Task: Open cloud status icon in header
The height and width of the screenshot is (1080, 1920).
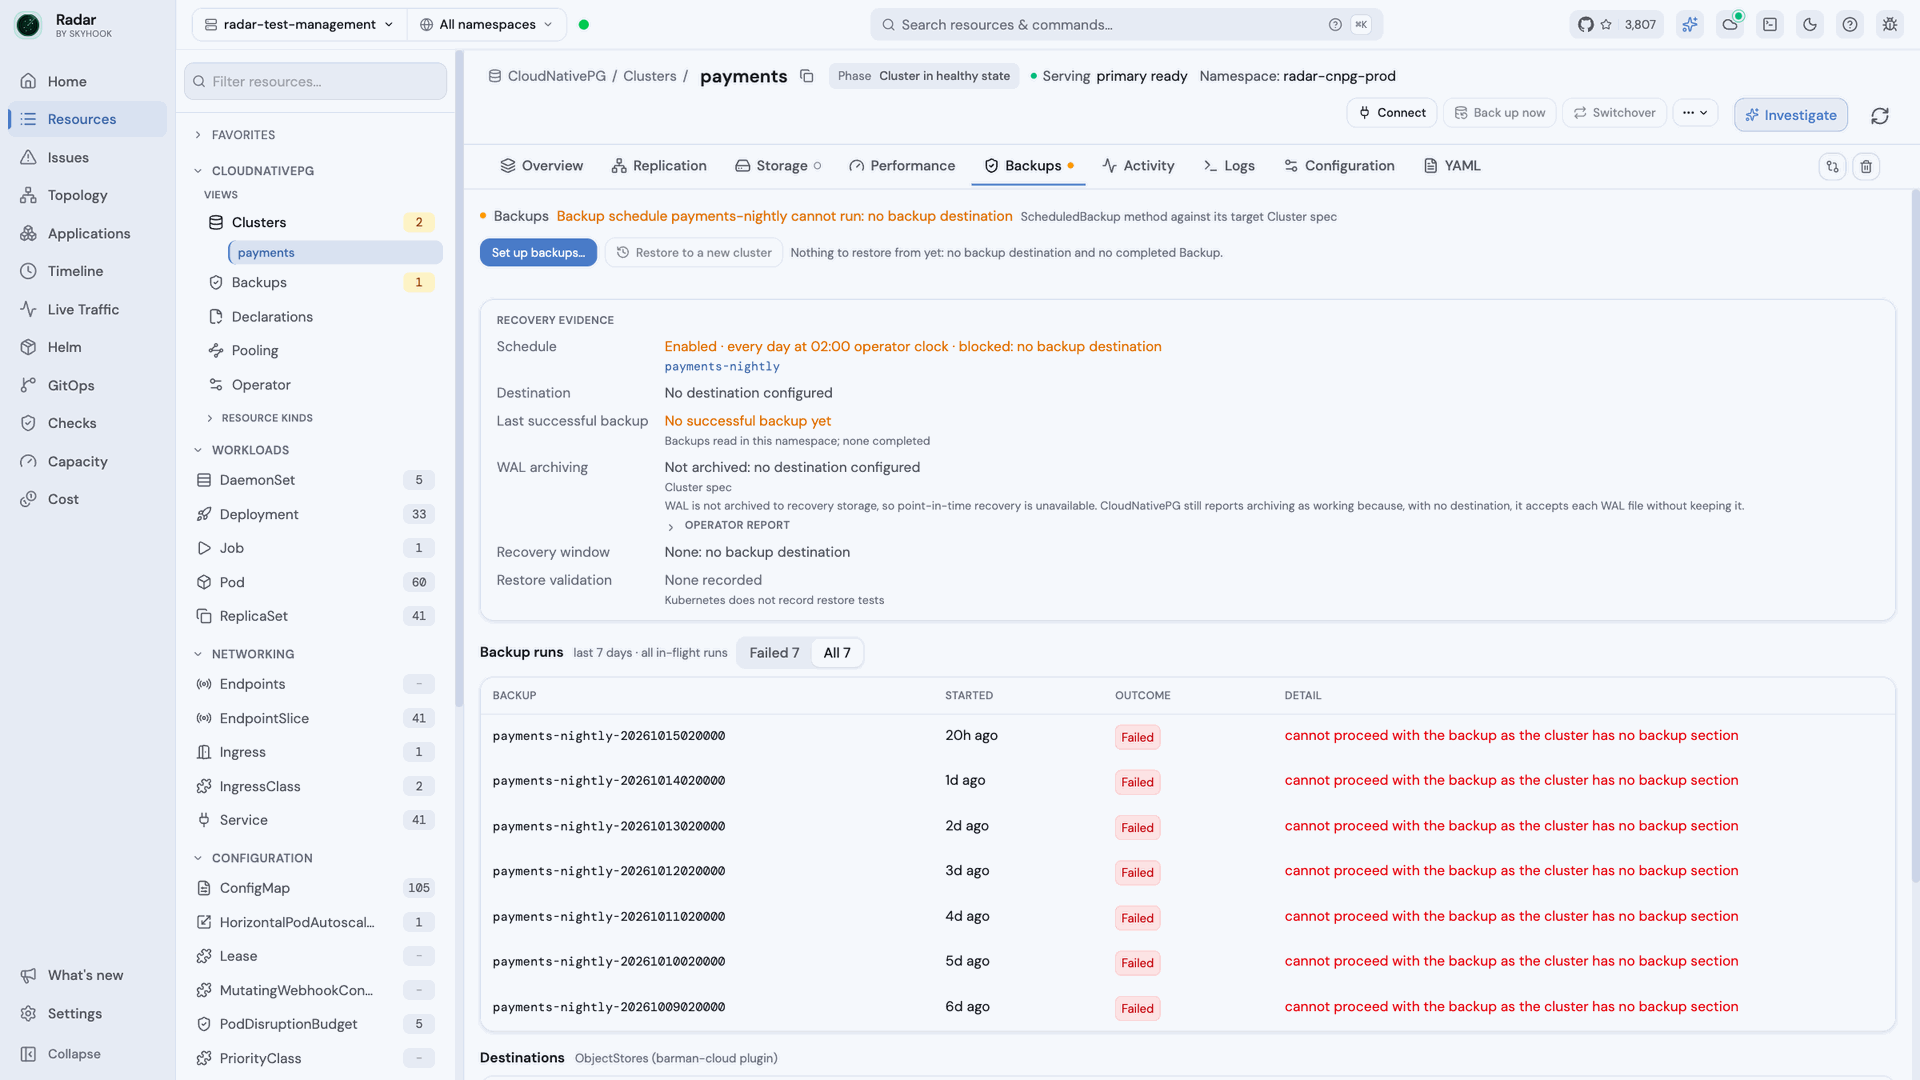Action: click(1730, 25)
